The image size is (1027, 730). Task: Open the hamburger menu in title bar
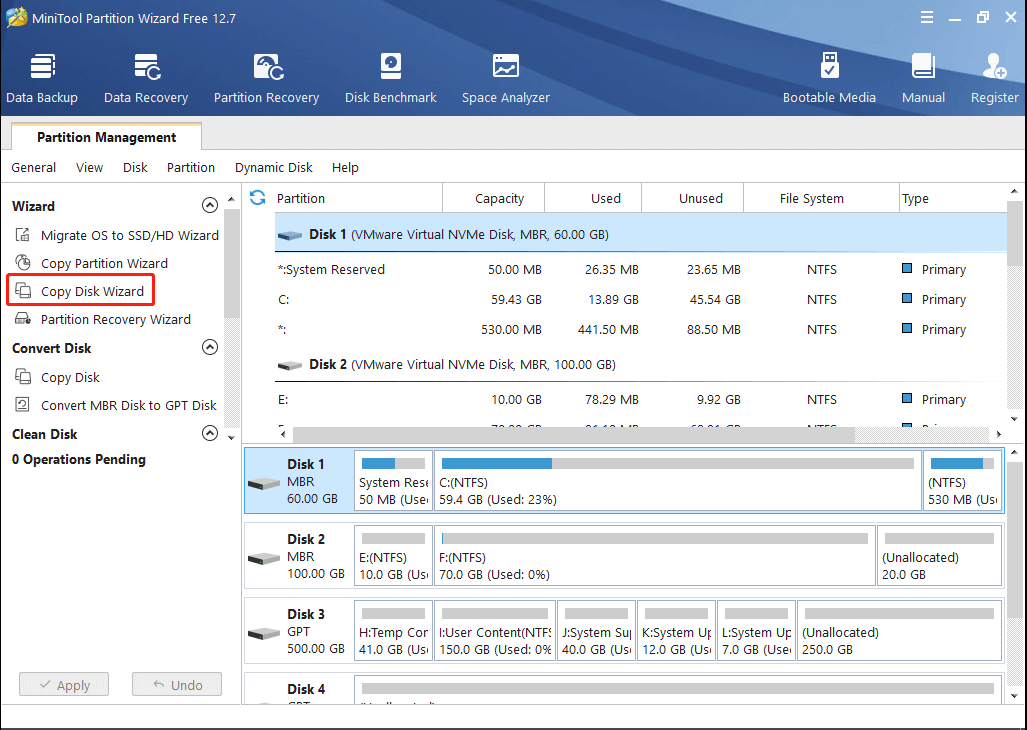(927, 18)
